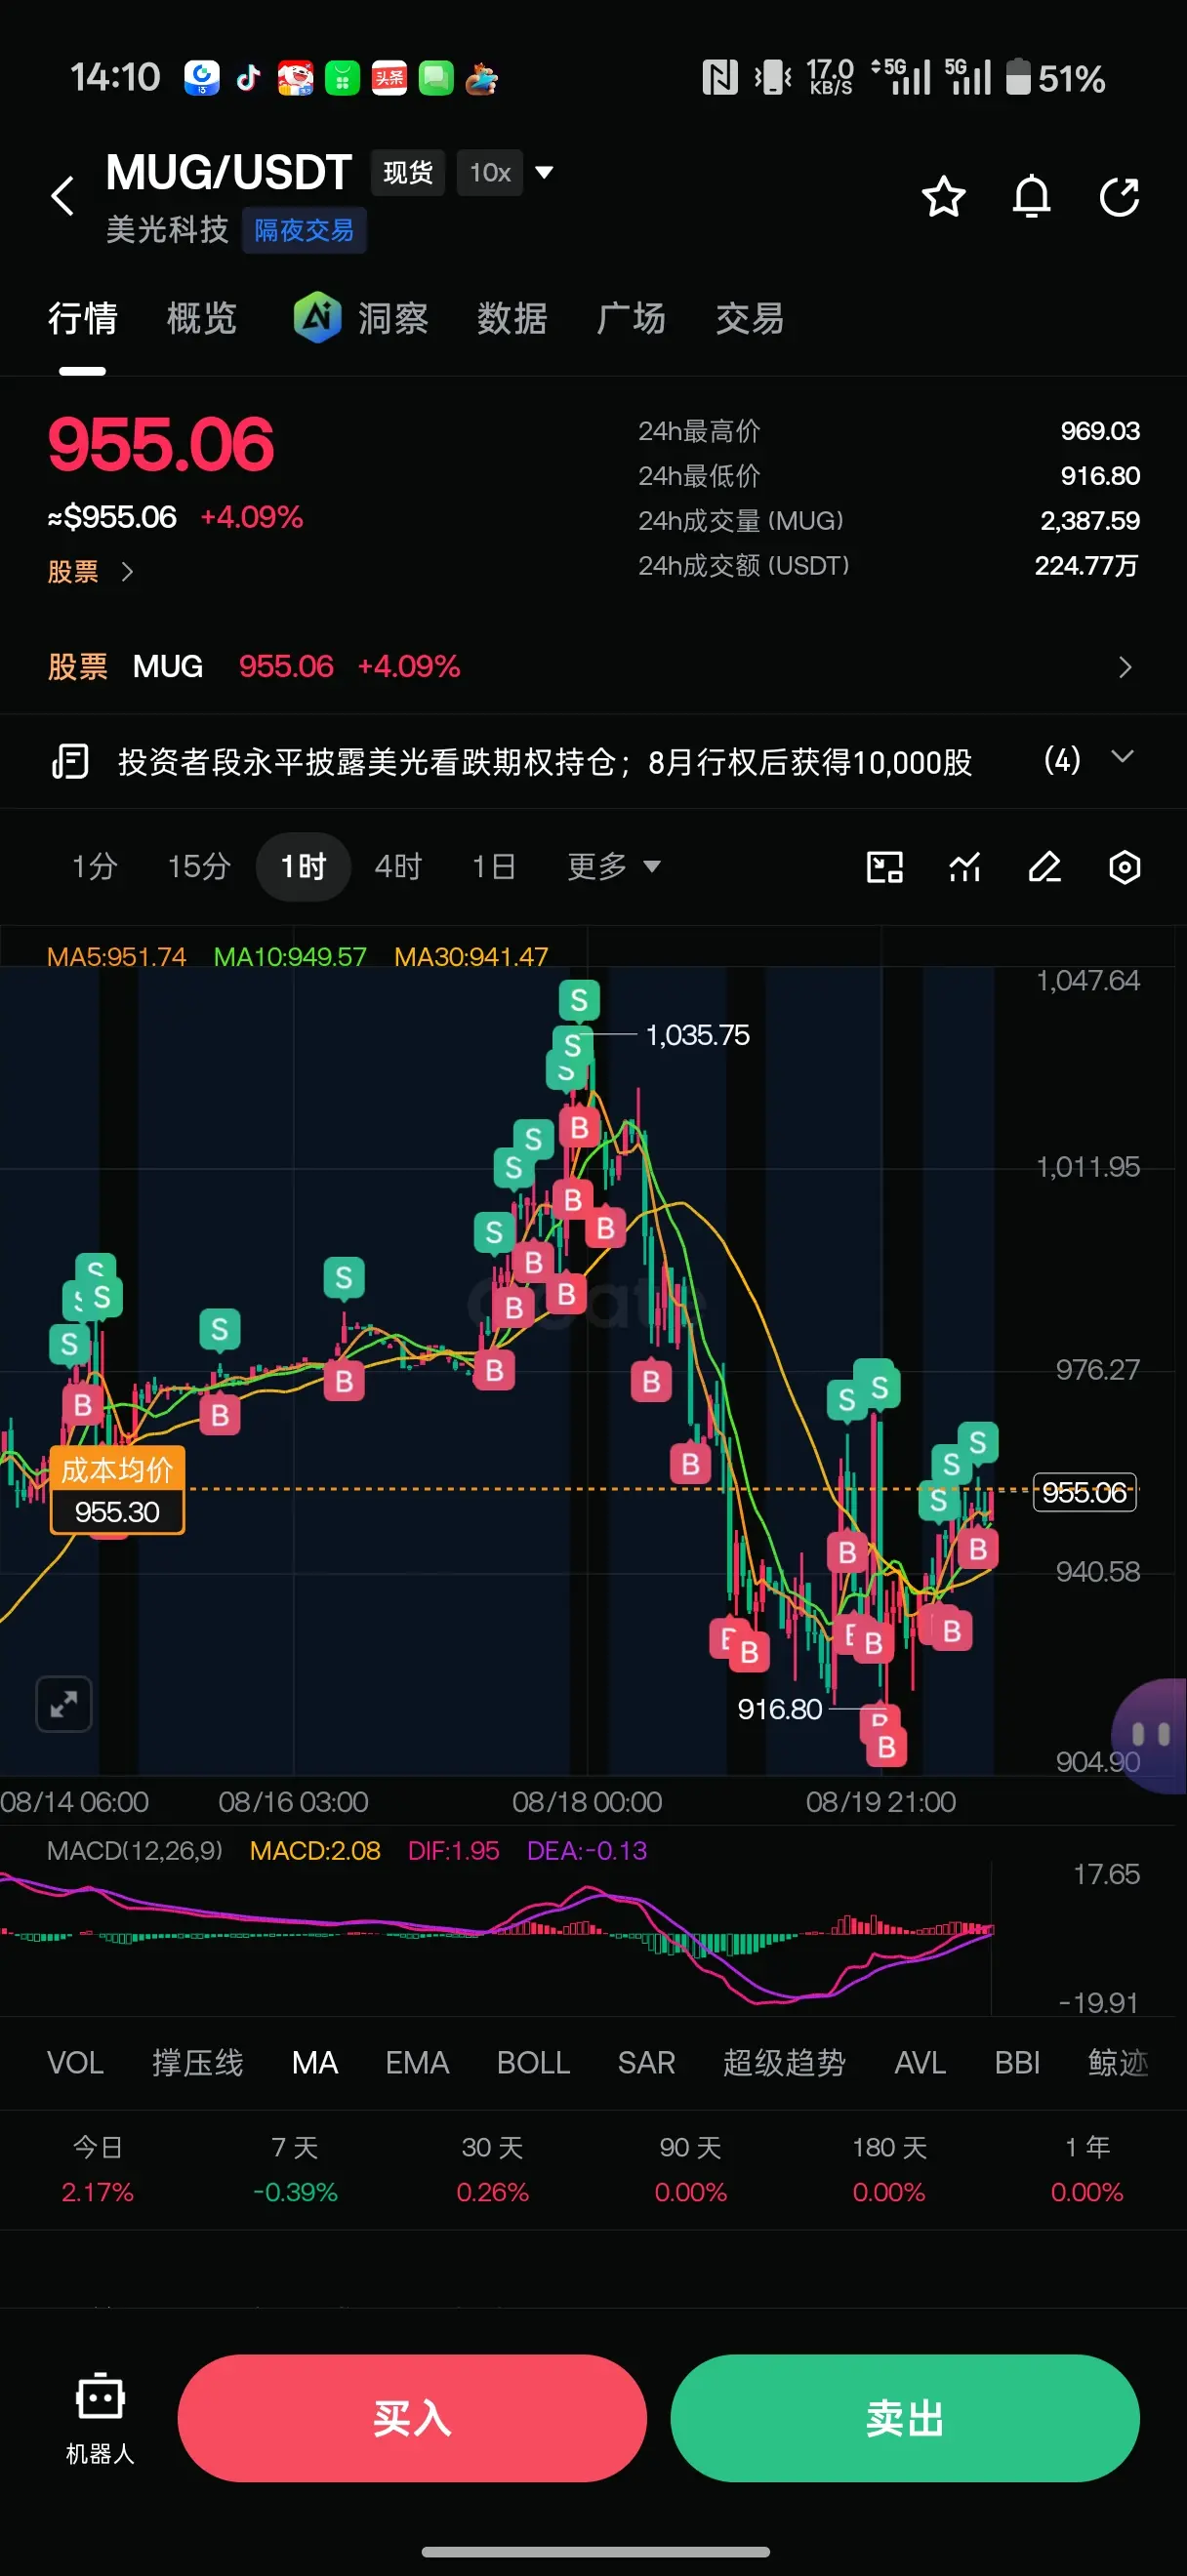The image size is (1187, 2576).
Task: Toggle the 超级趋势 indicator
Action: [784, 2062]
